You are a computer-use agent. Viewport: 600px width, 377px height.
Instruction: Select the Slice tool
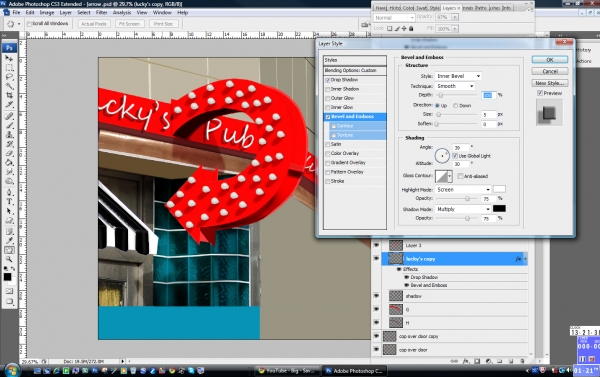pos(9,104)
